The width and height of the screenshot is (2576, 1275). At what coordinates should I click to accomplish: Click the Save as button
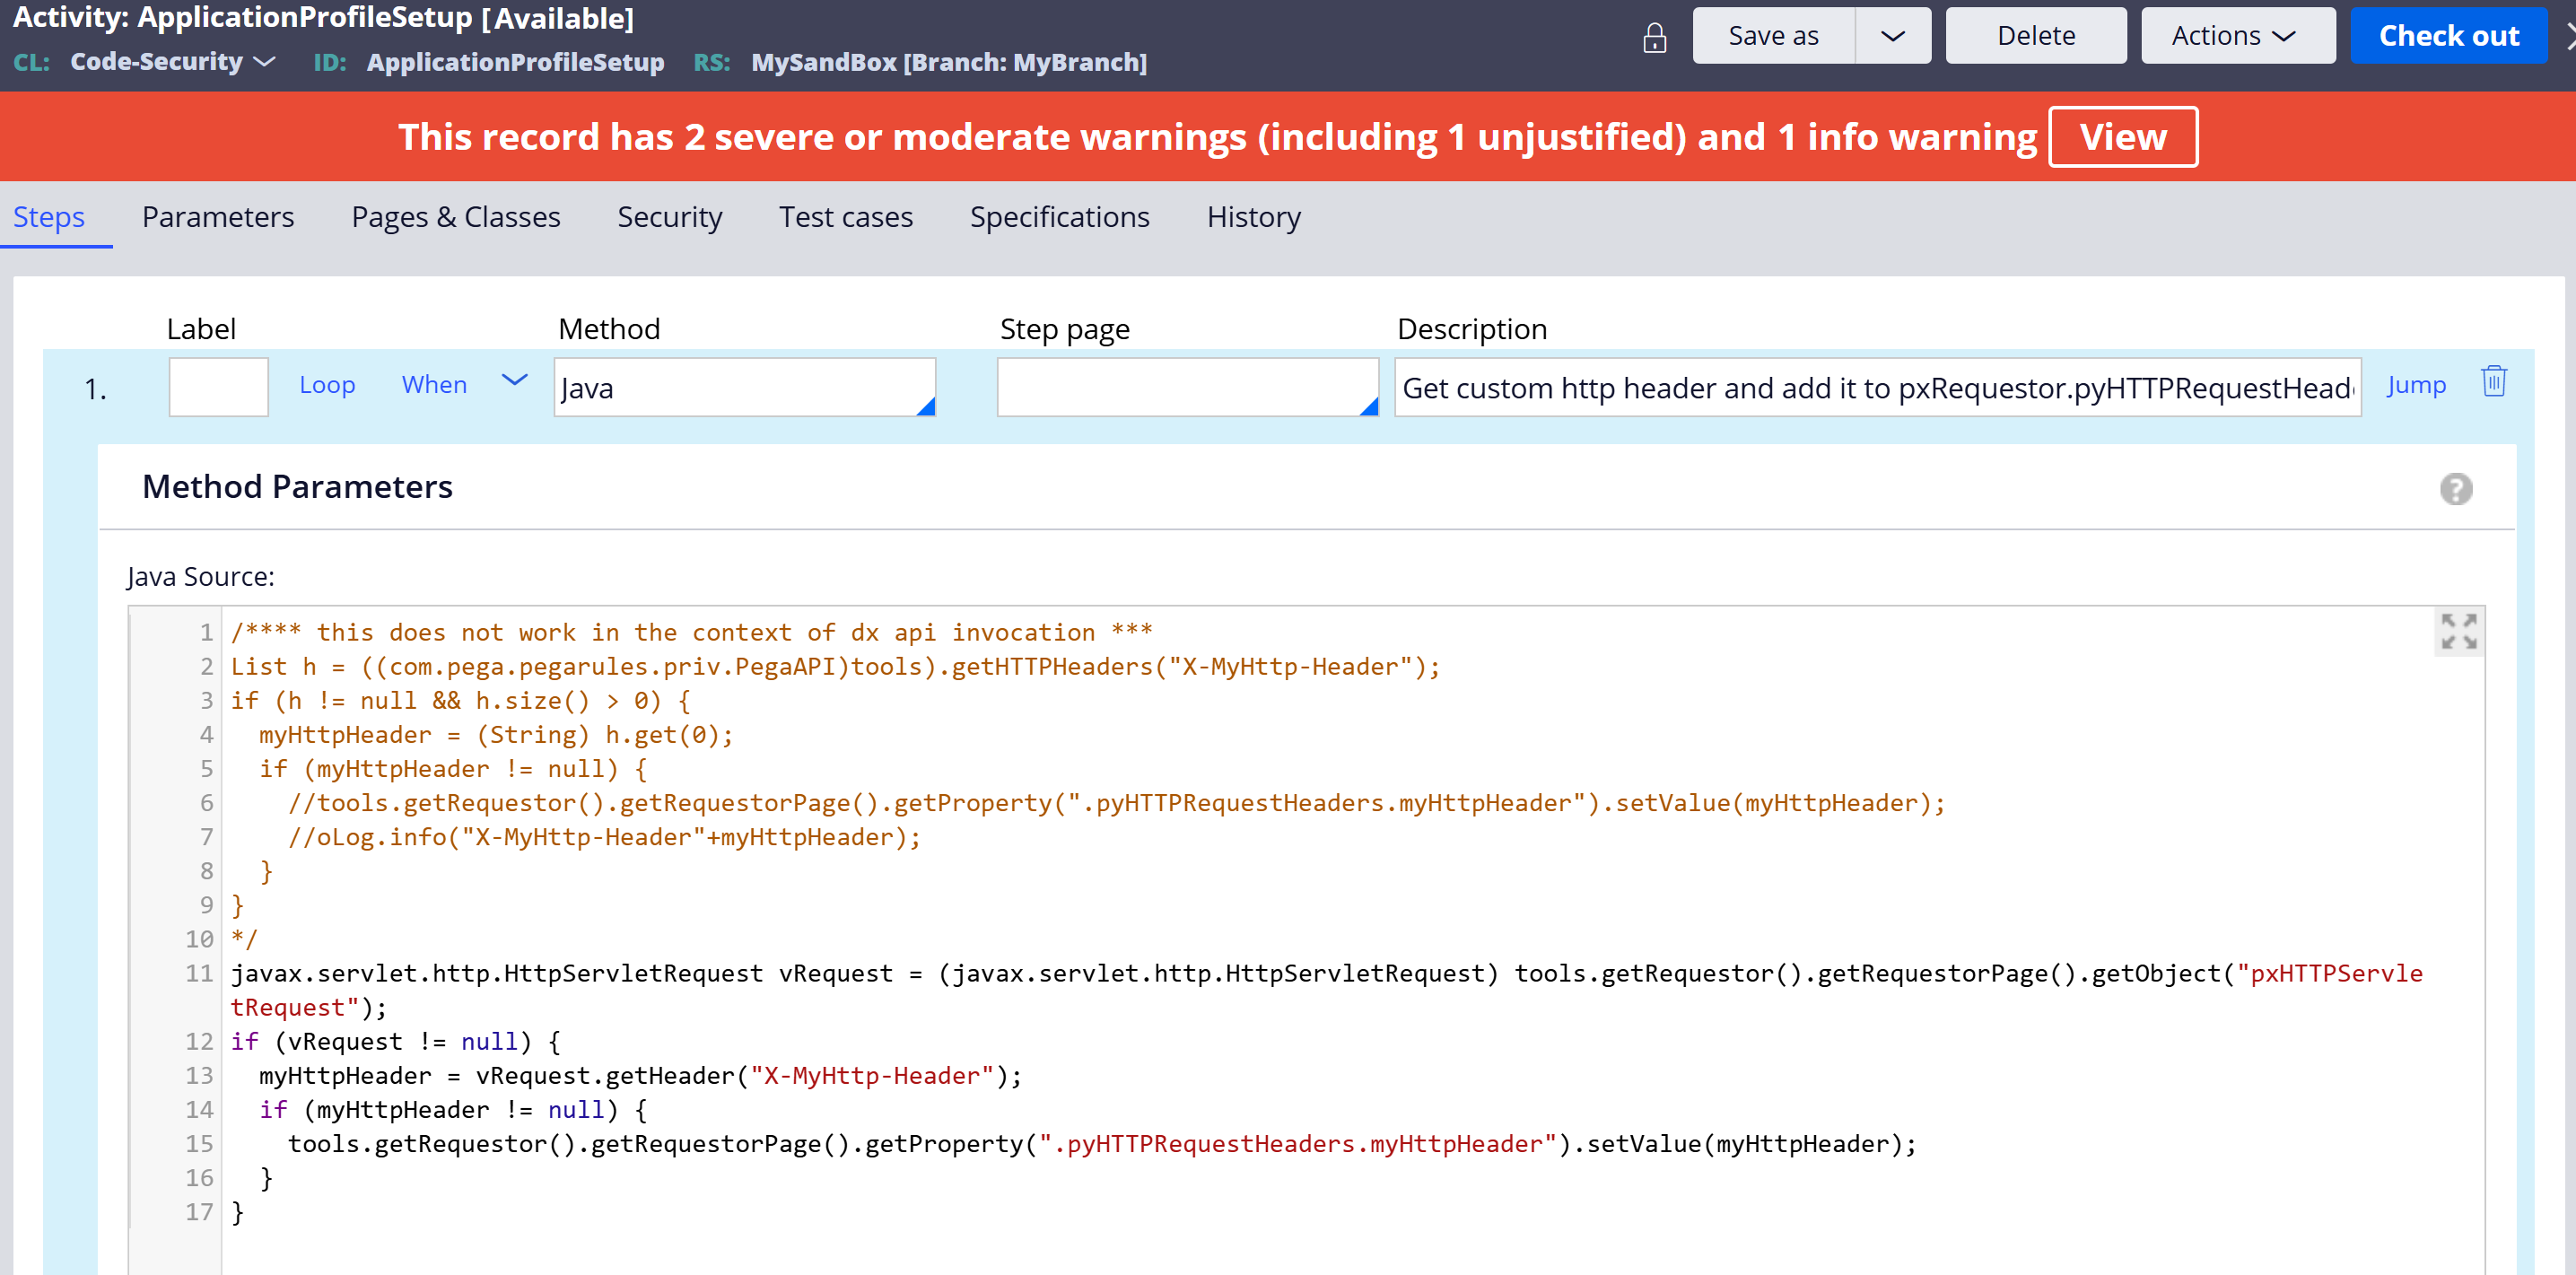[1773, 36]
